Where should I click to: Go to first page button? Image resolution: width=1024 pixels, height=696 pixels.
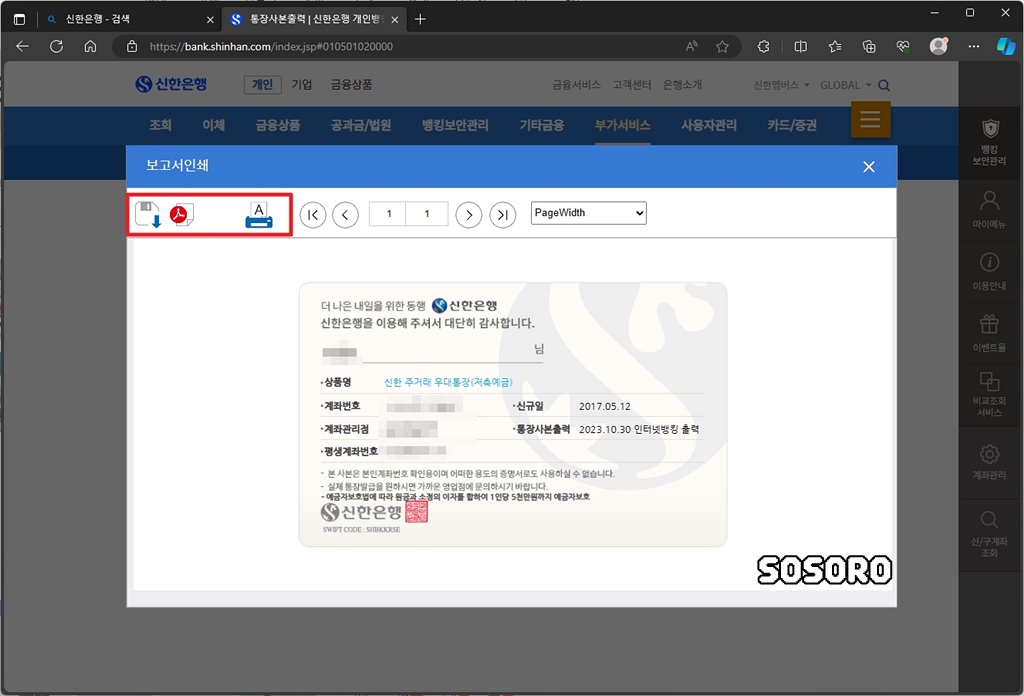coord(313,214)
